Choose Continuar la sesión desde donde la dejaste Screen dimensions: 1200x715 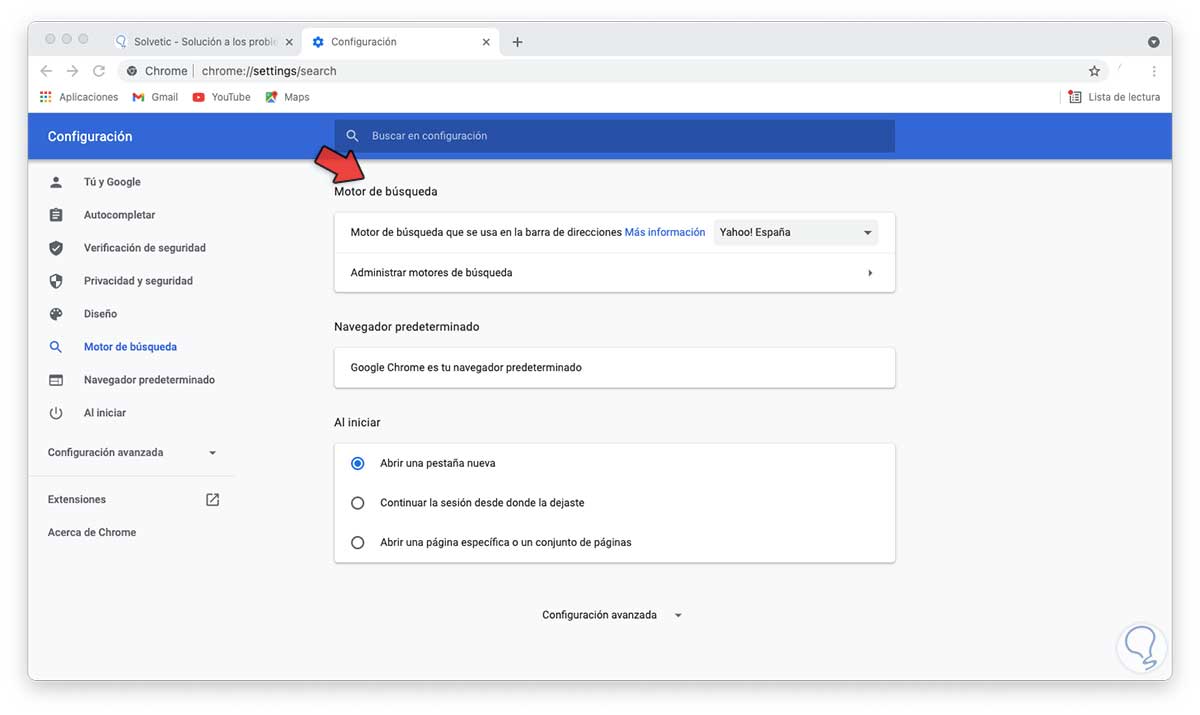(357, 503)
